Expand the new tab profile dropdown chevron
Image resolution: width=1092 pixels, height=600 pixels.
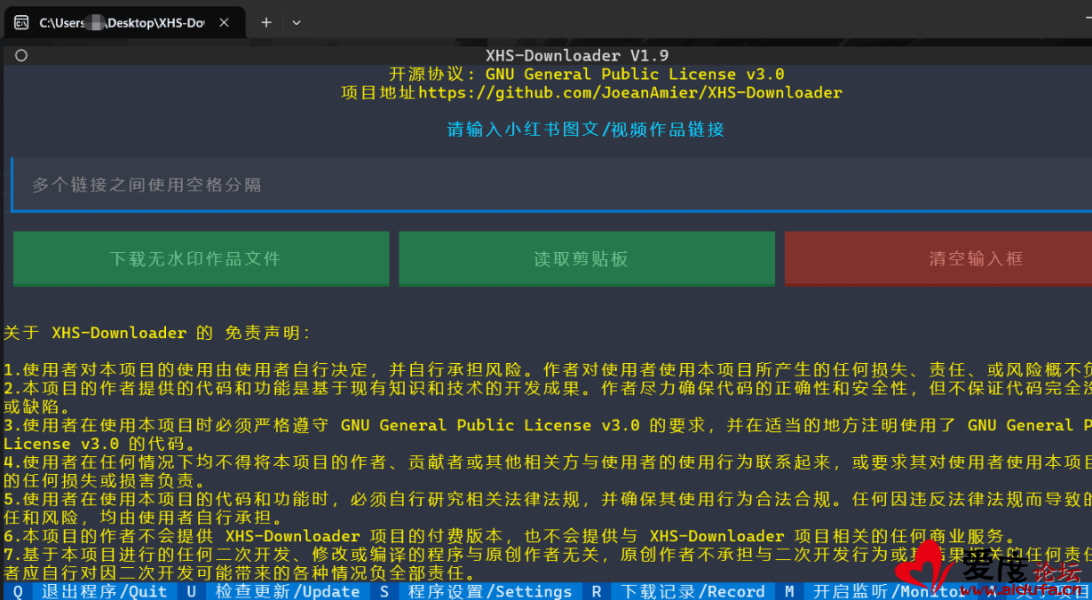click(x=297, y=22)
